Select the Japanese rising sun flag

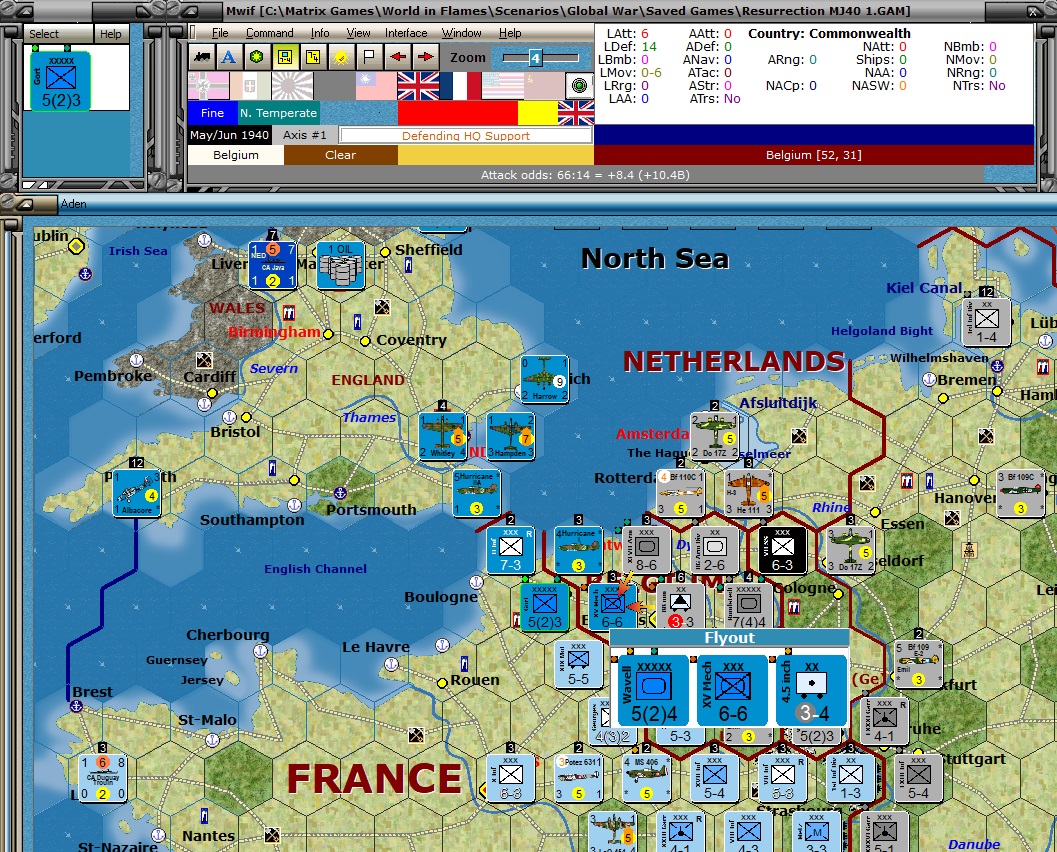[x=293, y=86]
